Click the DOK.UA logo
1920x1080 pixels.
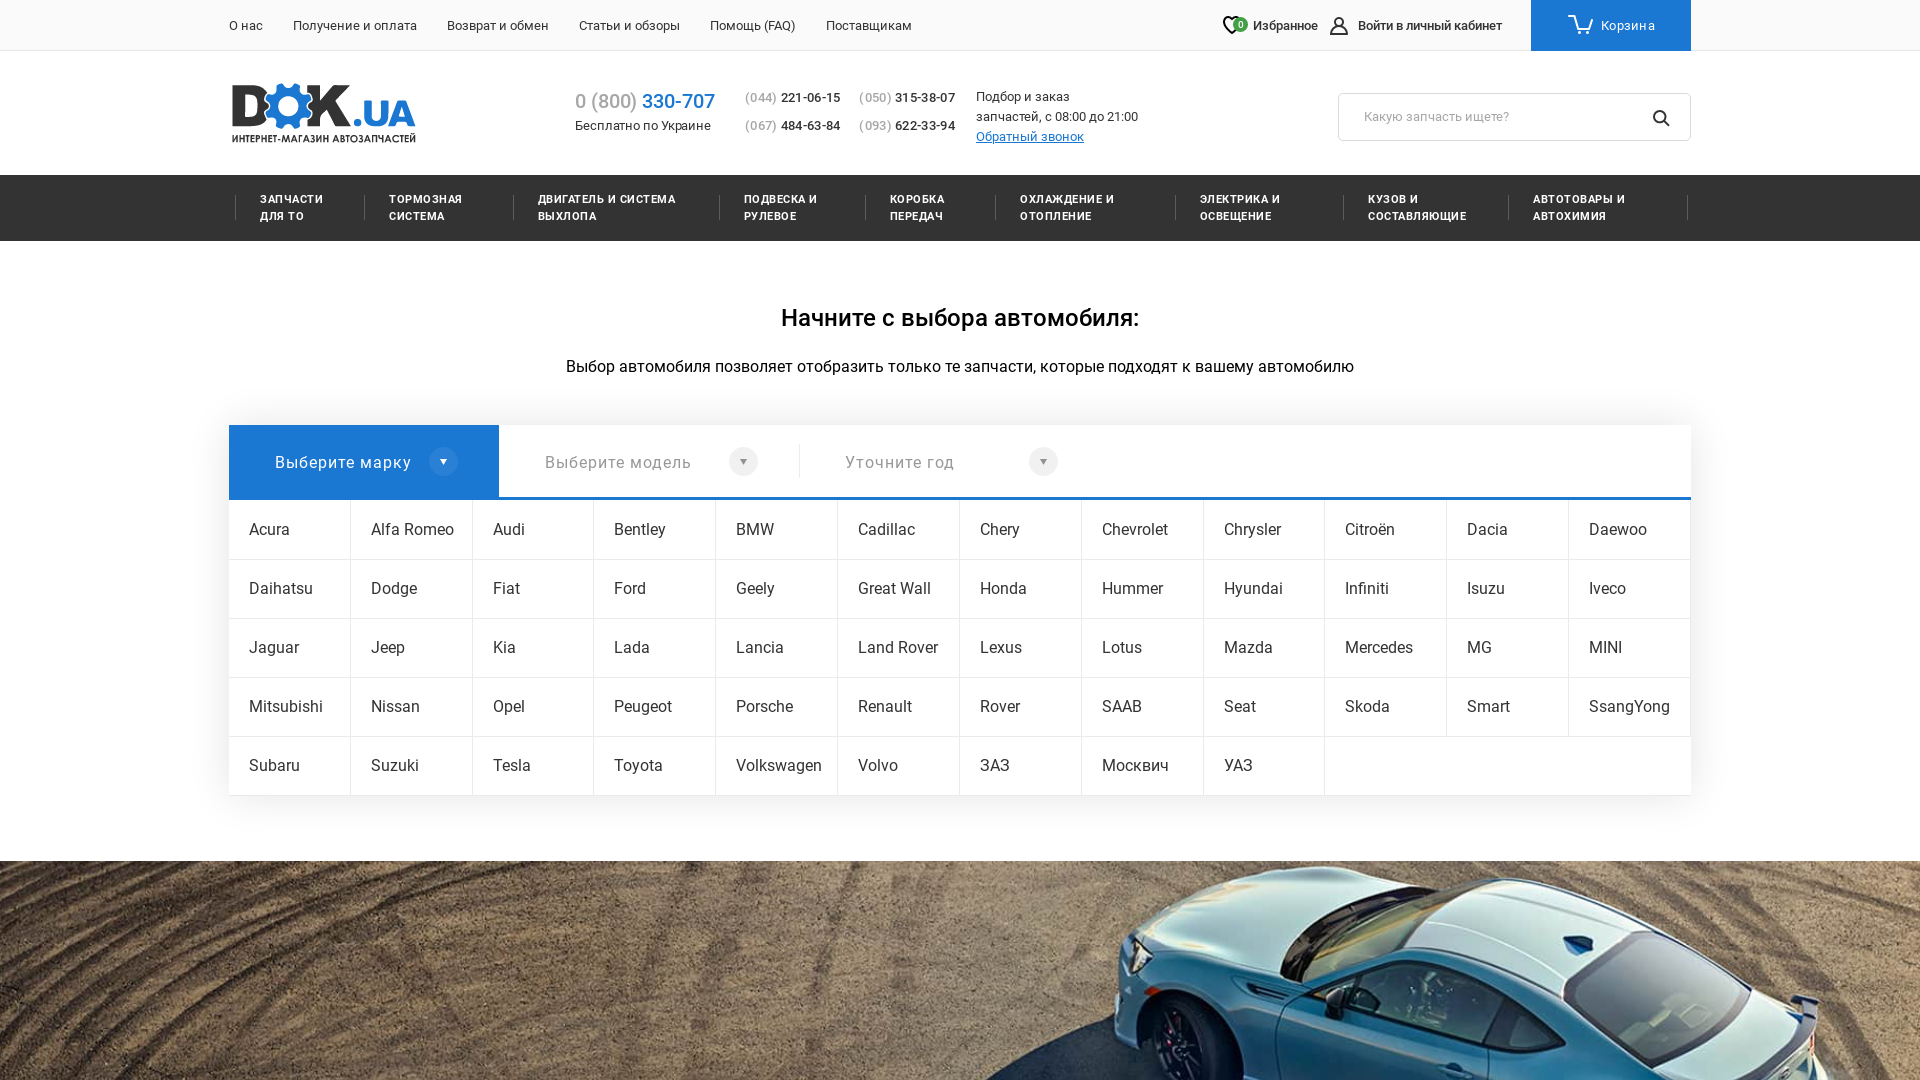click(x=324, y=113)
